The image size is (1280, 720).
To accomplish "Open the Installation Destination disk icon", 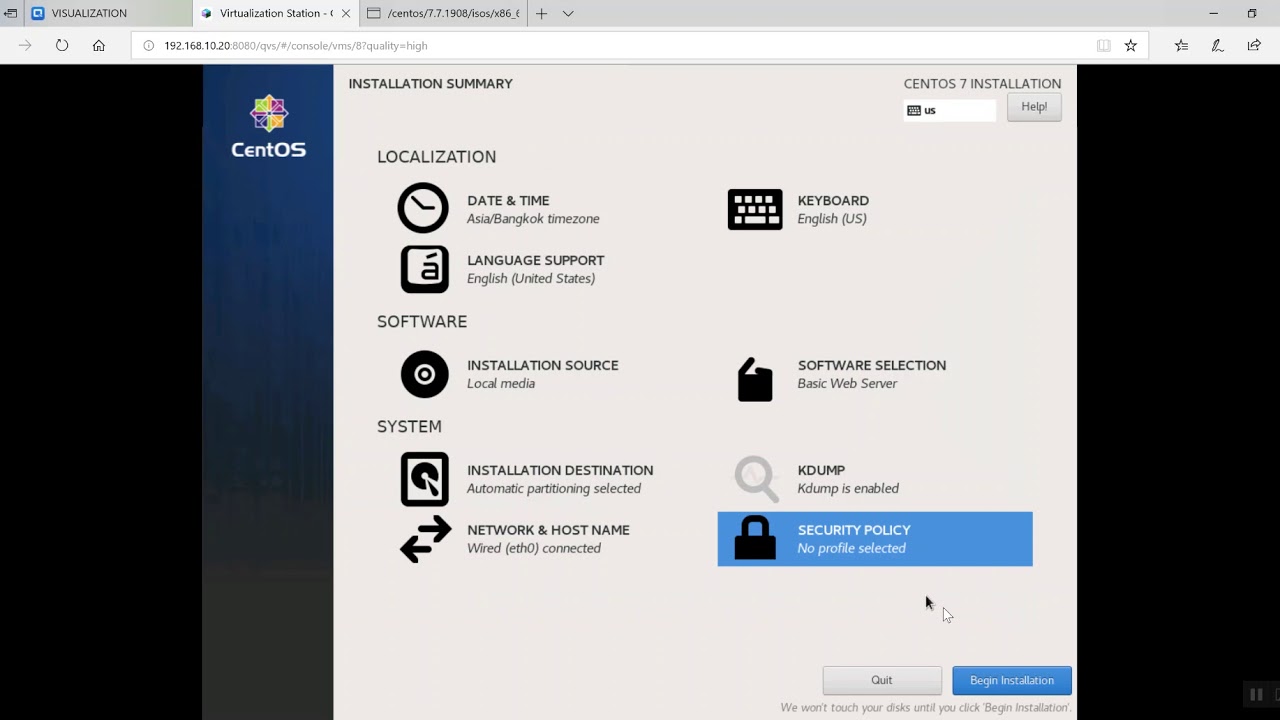I will coord(424,479).
